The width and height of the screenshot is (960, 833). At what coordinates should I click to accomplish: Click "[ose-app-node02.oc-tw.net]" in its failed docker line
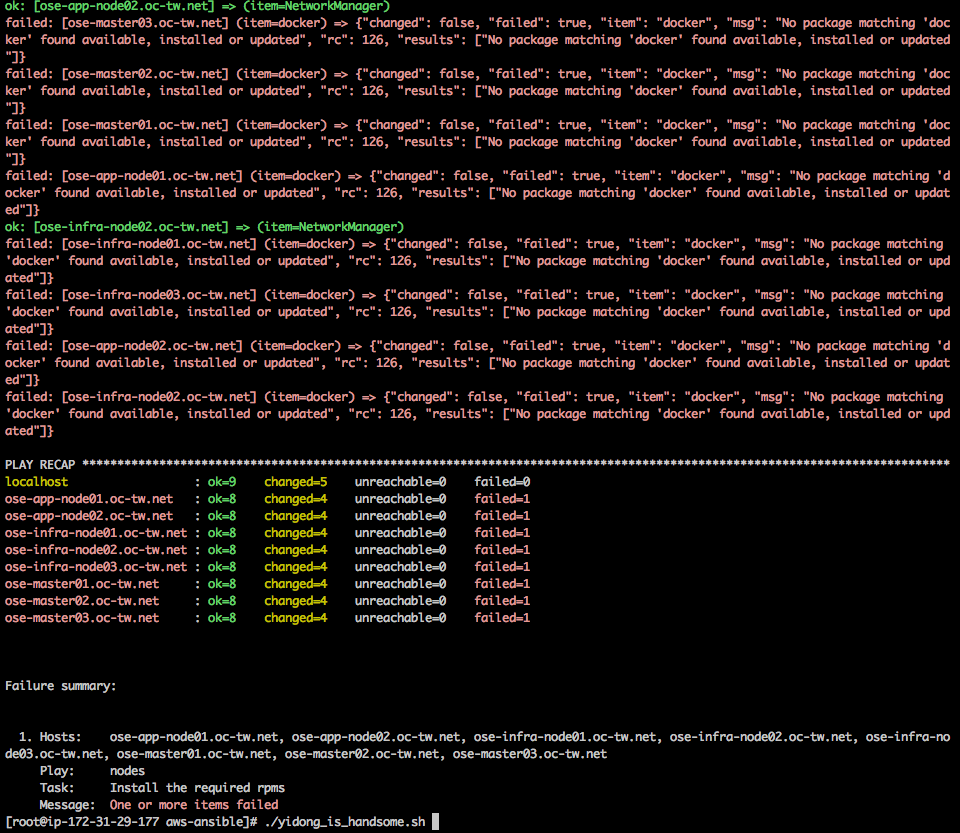(x=152, y=346)
